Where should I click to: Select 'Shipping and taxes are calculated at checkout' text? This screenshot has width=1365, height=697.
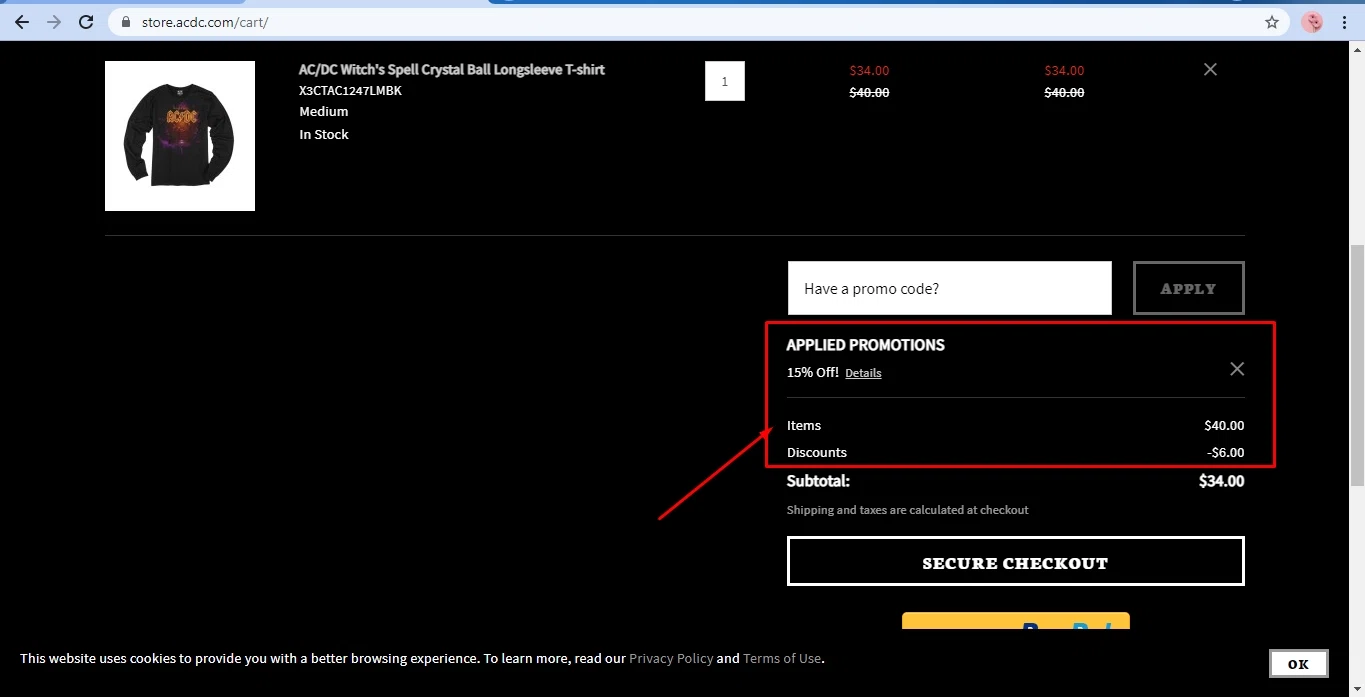pyautogui.click(x=907, y=510)
